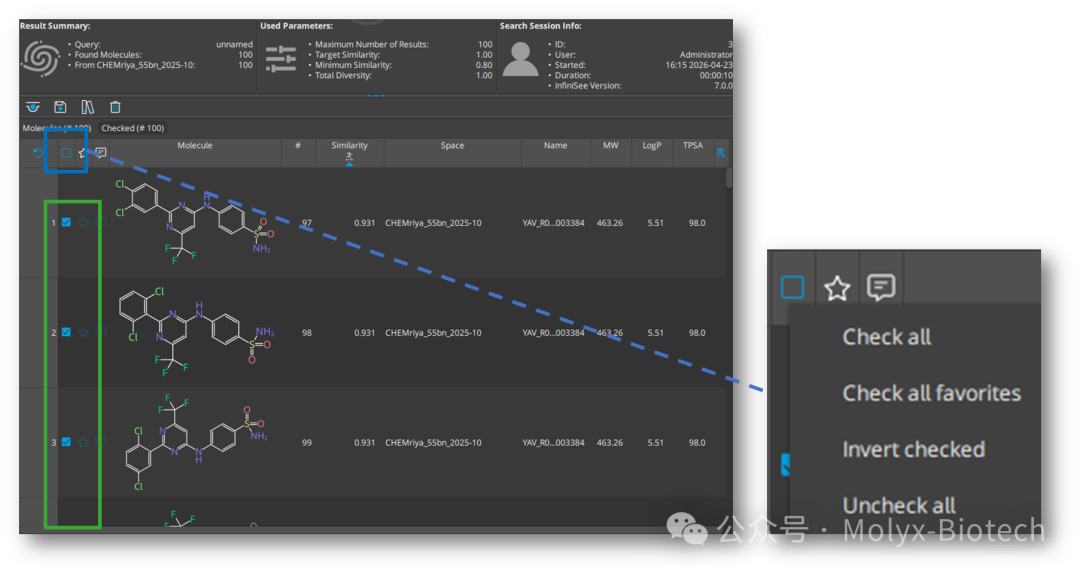1080x573 pixels.
Task: Click row 2 similarity value 0.931
Action: coord(364,333)
